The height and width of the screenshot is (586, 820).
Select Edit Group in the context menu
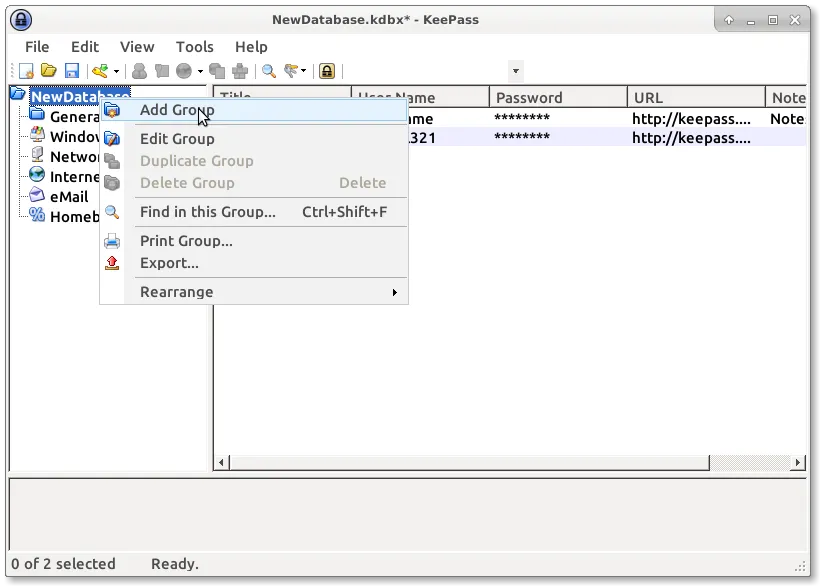pyautogui.click(x=177, y=139)
